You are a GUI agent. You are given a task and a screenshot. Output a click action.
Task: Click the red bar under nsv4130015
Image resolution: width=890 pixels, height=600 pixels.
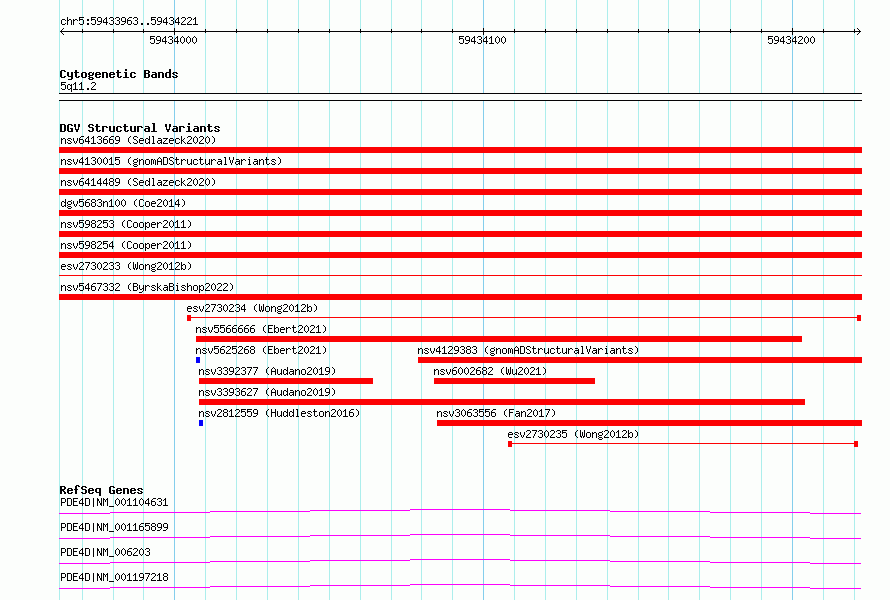pyautogui.click(x=460, y=171)
